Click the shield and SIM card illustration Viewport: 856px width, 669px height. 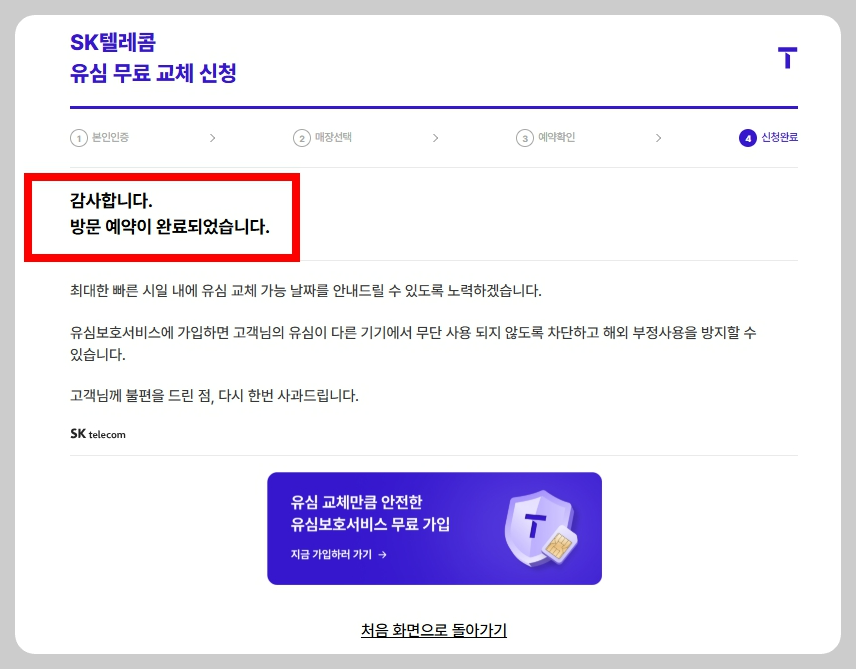542,529
